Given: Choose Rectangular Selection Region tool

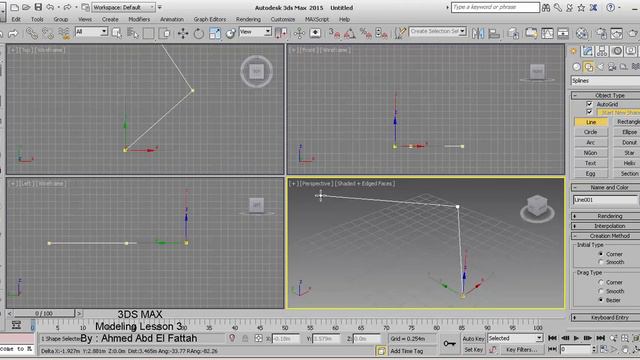Looking at the screenshot, I should (149, 33).
